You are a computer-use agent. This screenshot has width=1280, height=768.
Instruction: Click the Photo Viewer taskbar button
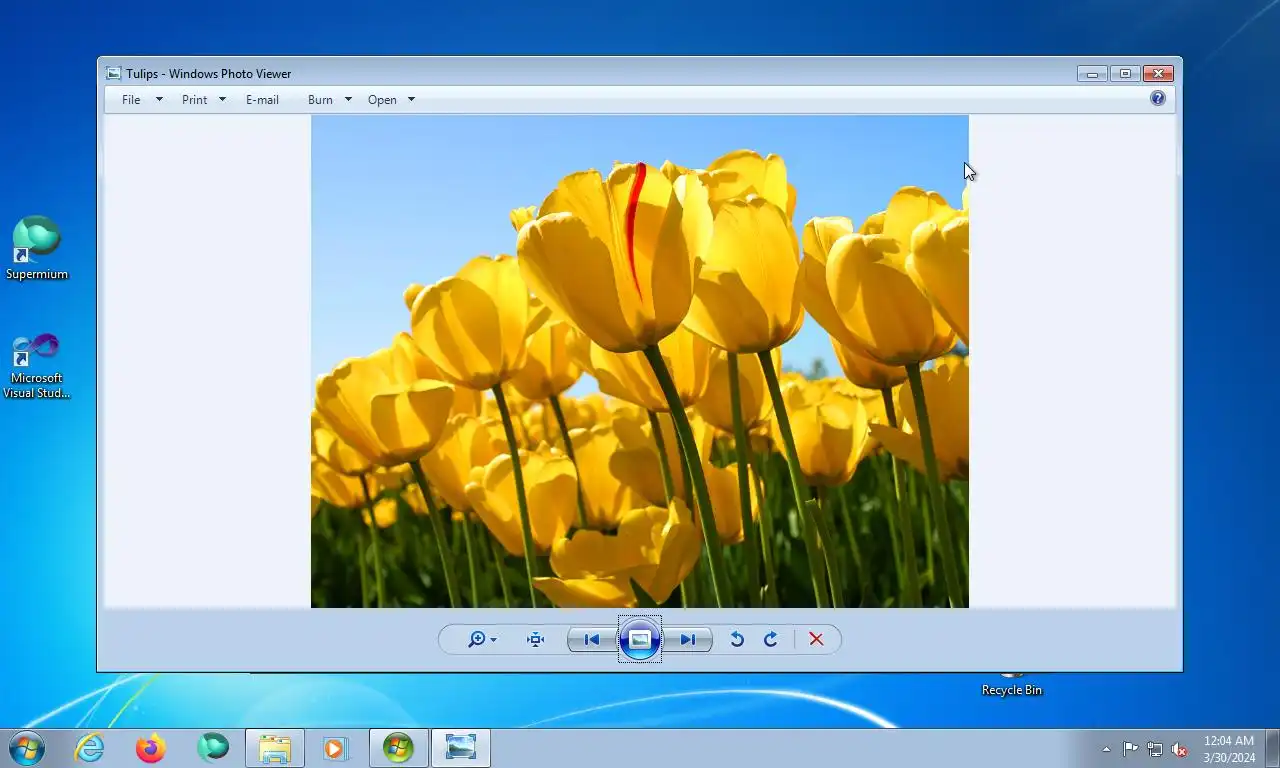460,748
